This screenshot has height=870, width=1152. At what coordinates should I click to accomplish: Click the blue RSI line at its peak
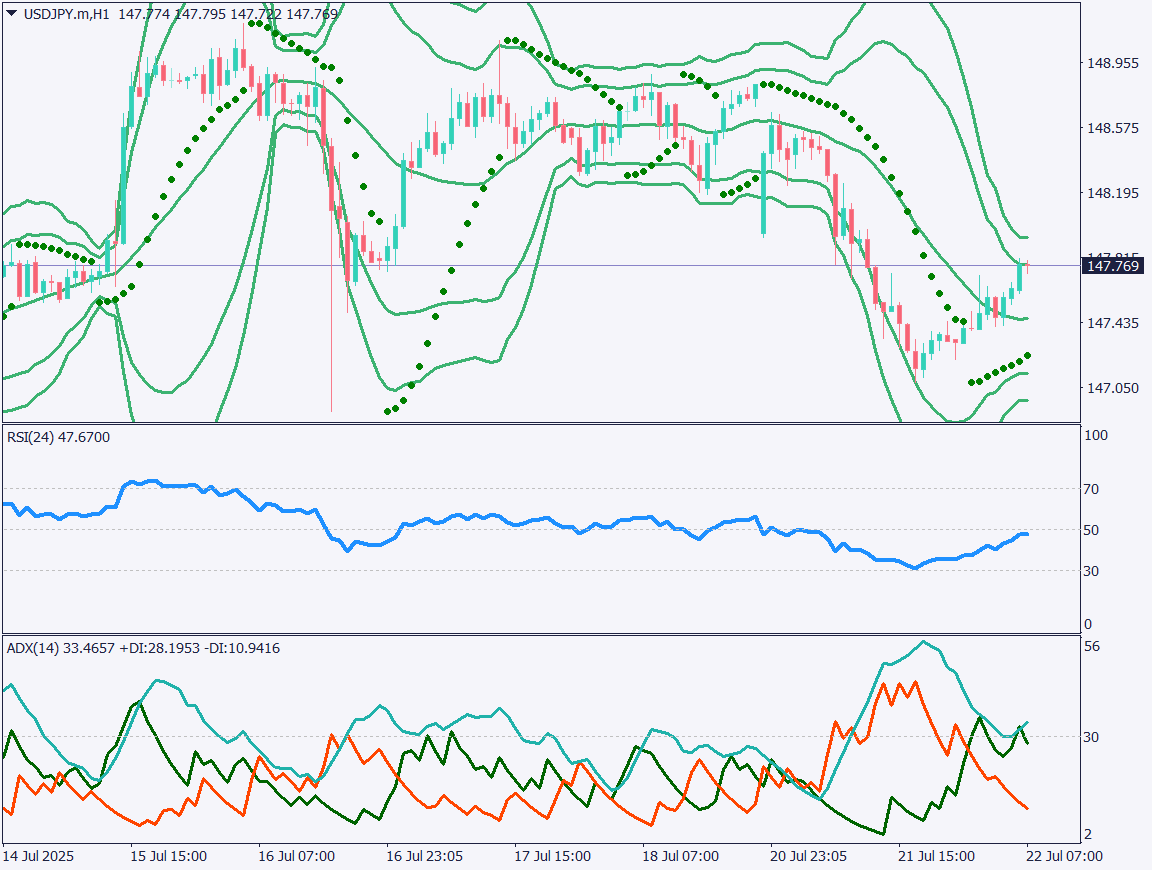pos(150,481)
